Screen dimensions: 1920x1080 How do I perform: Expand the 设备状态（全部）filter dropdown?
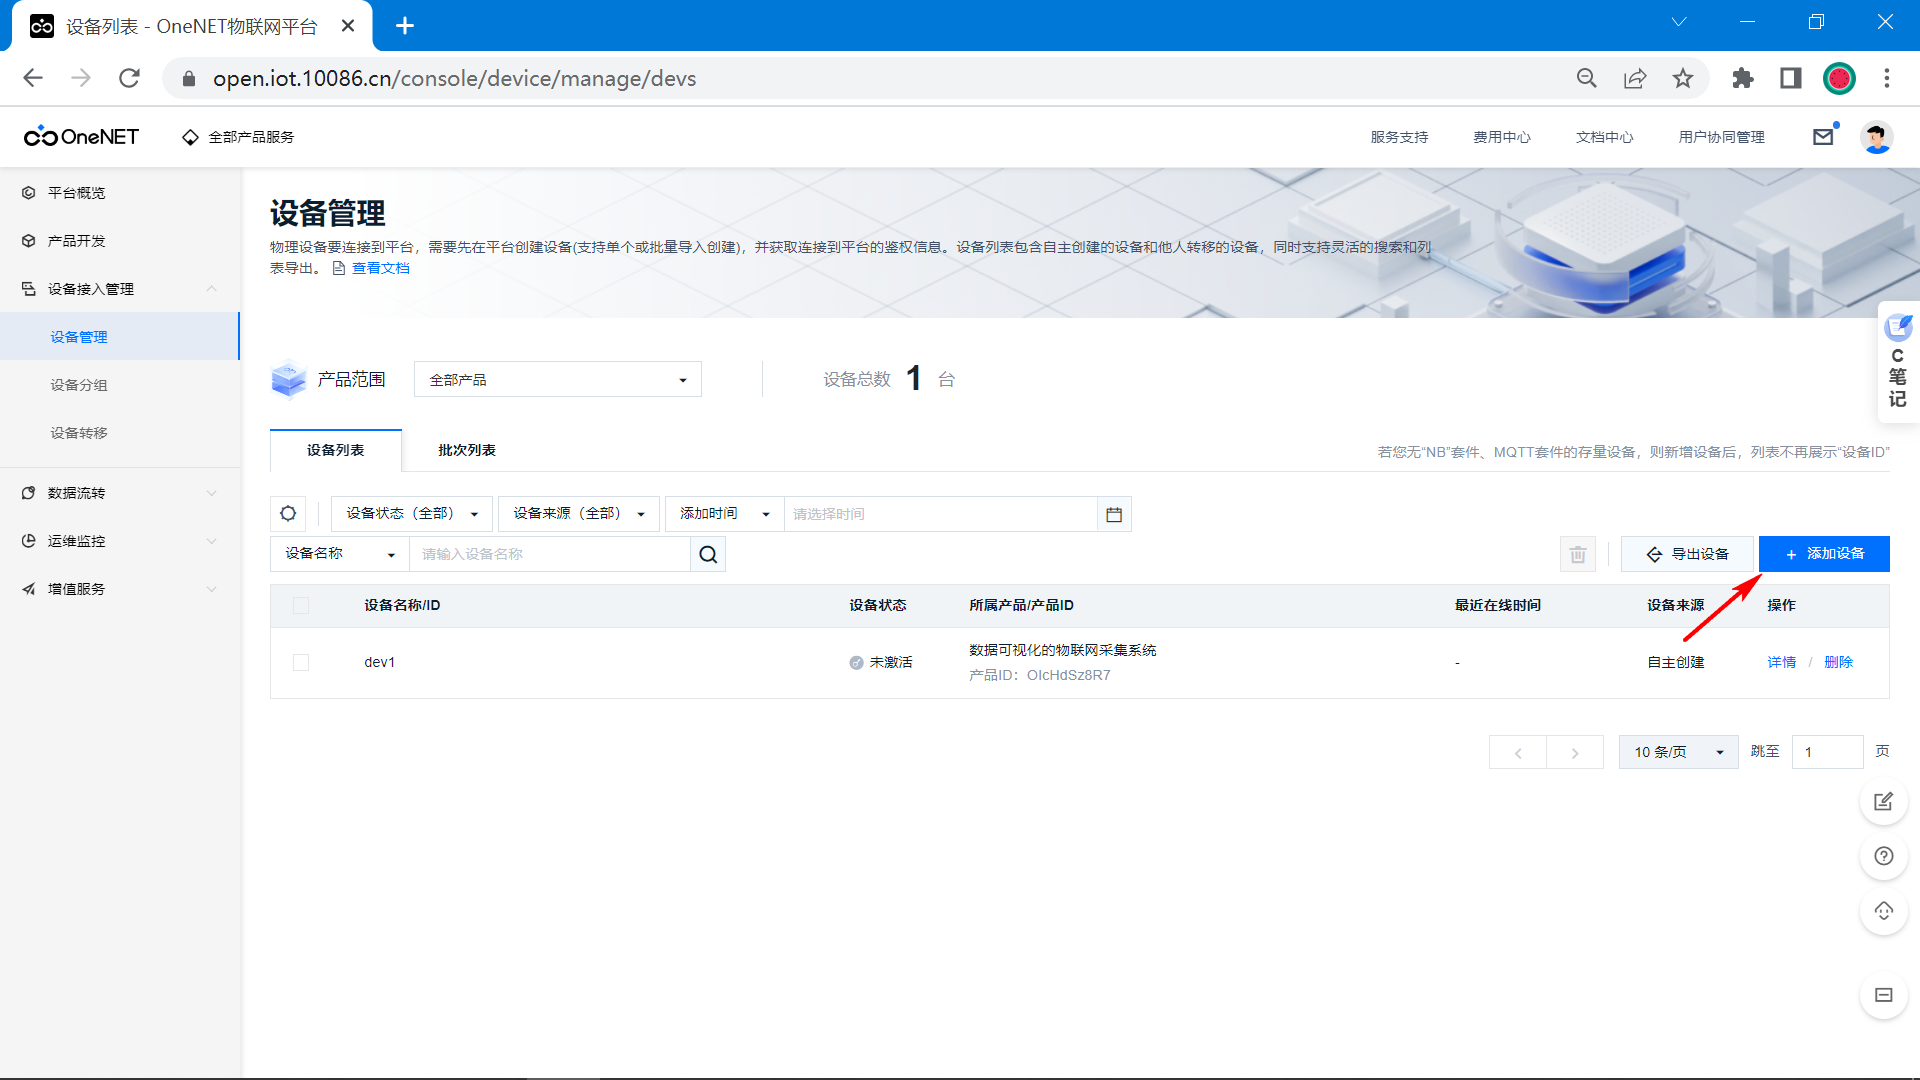[x=411, y=514]
